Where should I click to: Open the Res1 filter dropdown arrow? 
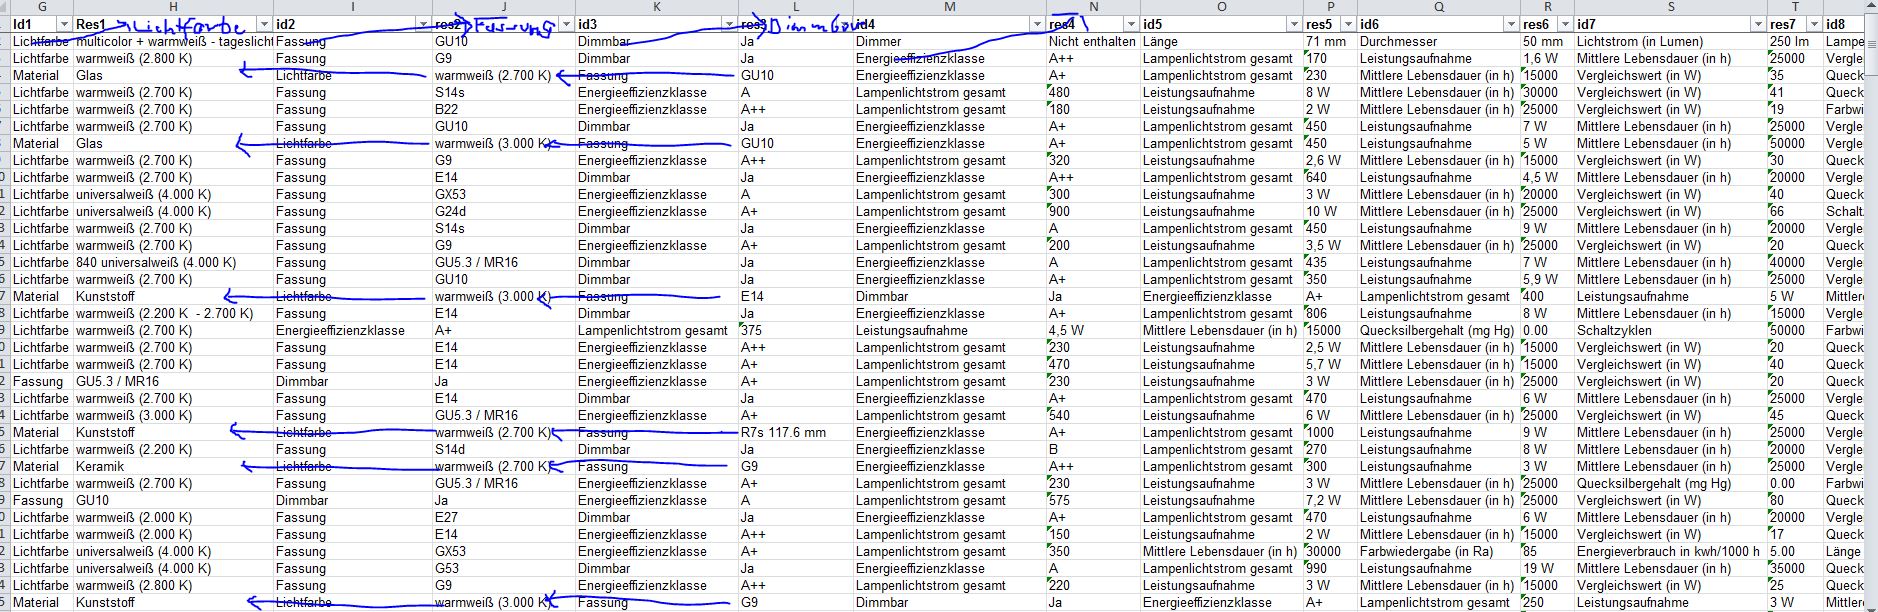click(x=264, y=24)
